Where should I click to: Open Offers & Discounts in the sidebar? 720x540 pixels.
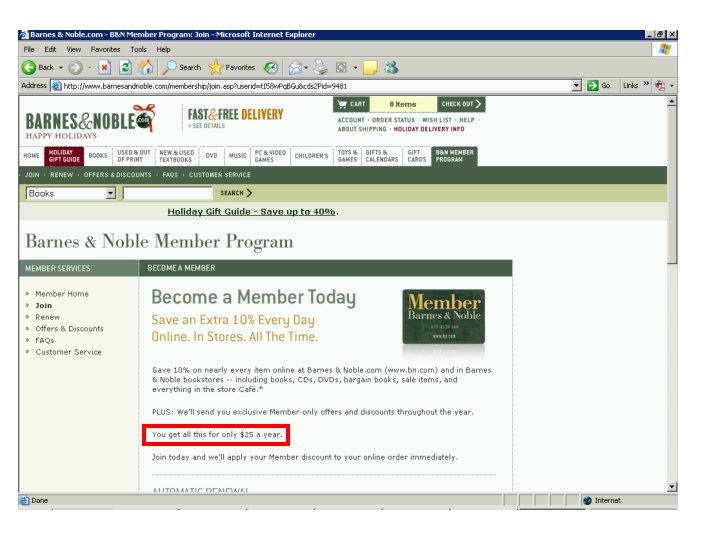click(69, 329)
